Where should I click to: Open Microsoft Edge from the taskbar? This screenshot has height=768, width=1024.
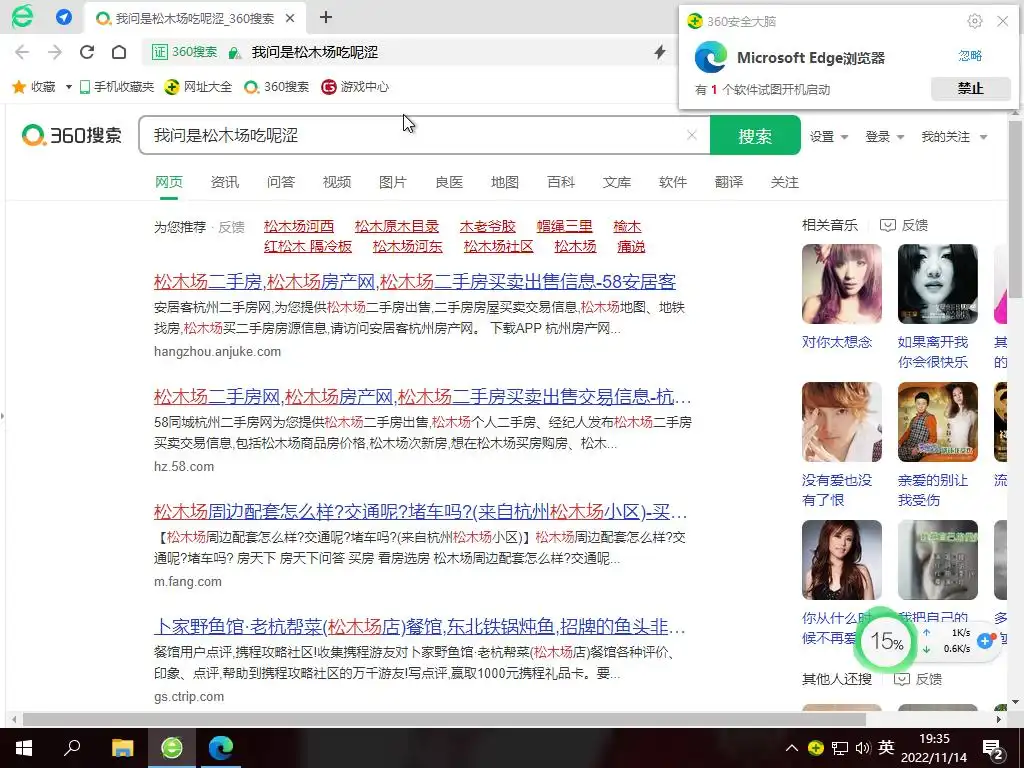click(221, 748)
